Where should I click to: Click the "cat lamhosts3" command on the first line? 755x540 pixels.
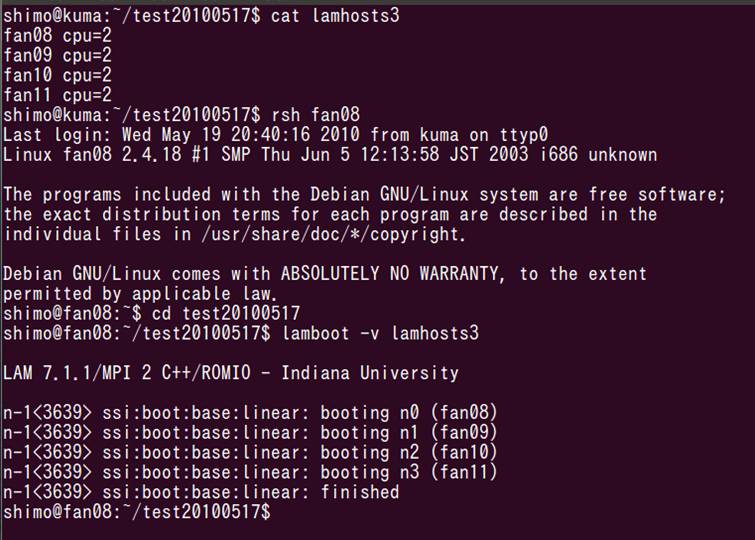coord(335,15)
